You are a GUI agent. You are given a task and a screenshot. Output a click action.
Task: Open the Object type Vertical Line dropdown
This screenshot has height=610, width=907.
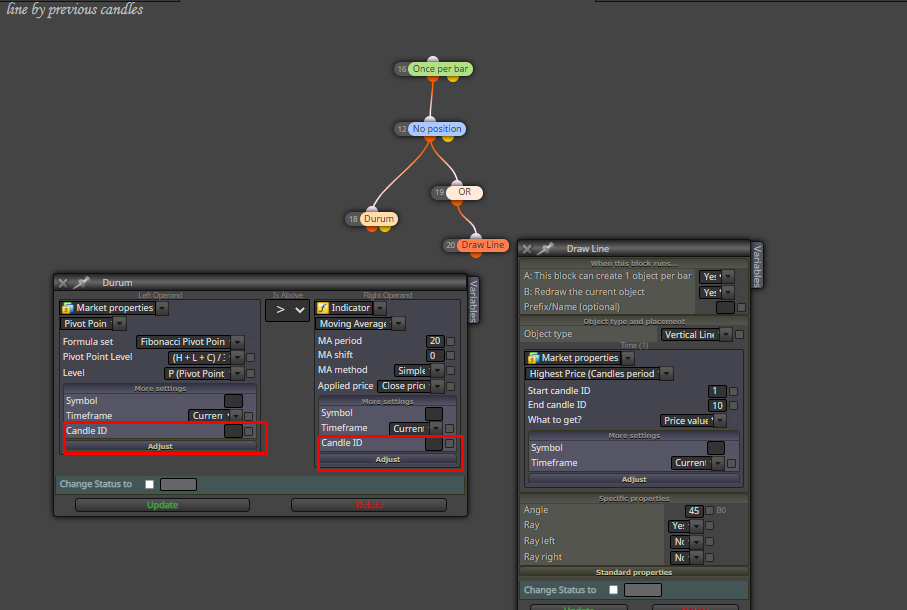[725, 334]
